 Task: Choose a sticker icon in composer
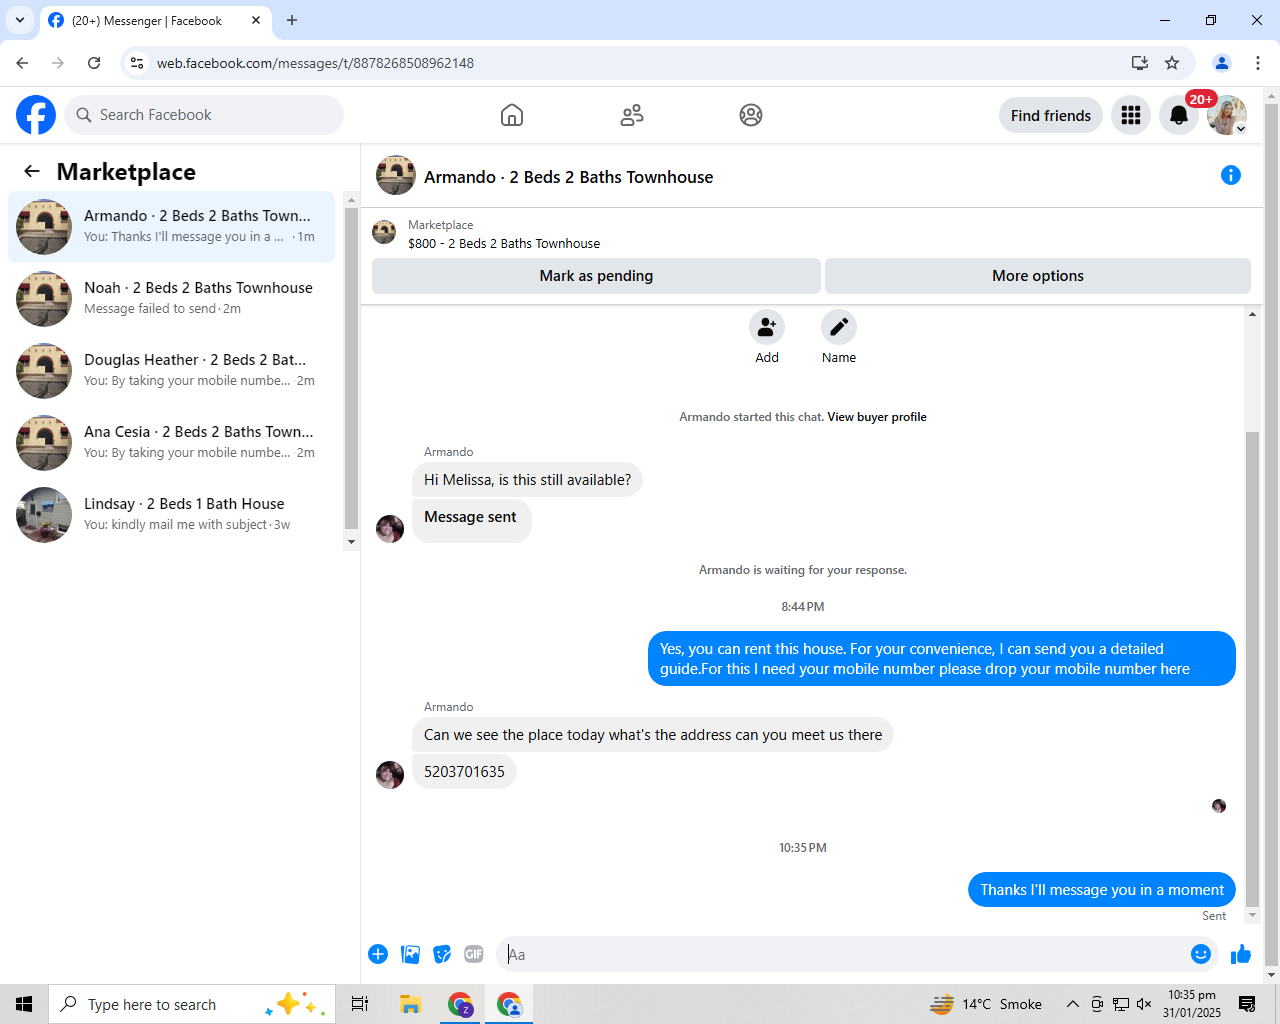pyautogui.click(x=442, y=954)
